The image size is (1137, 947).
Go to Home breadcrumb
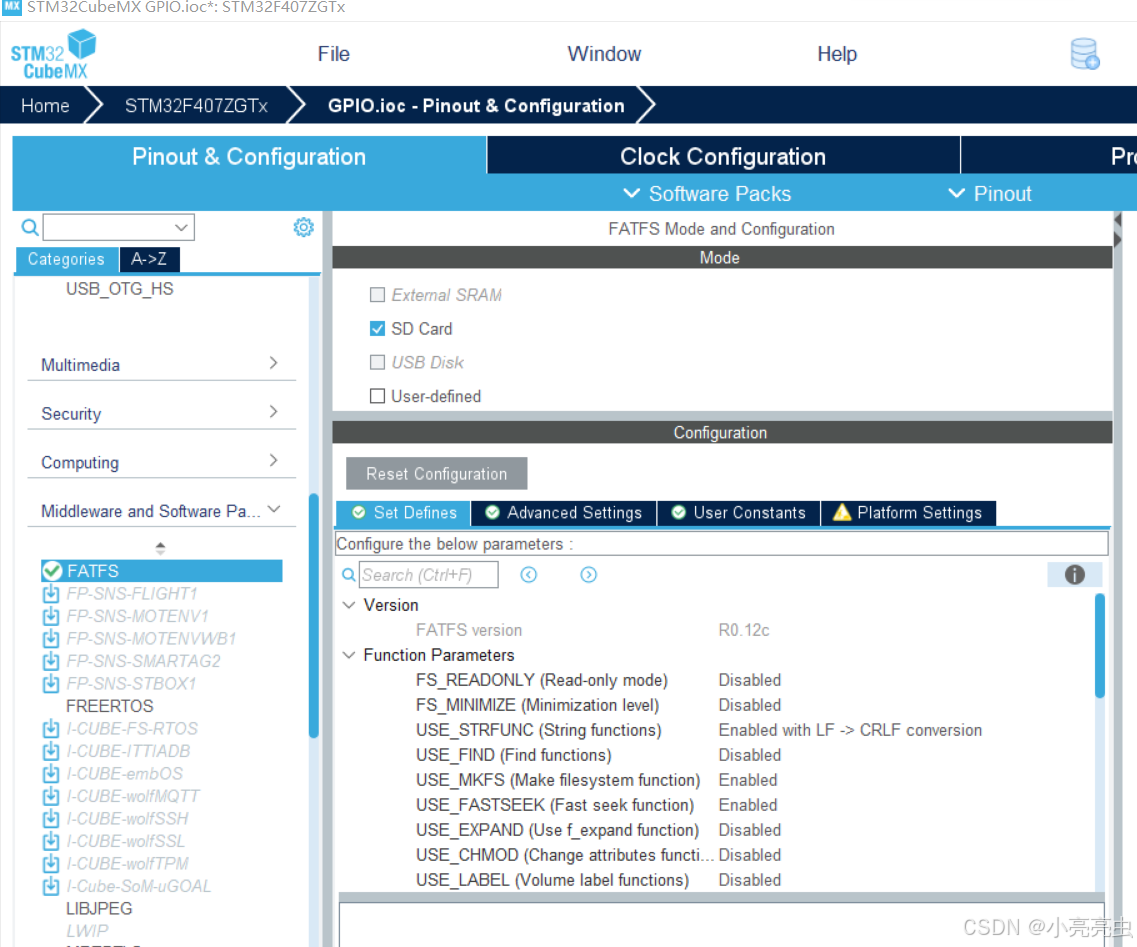click(45, 106)
